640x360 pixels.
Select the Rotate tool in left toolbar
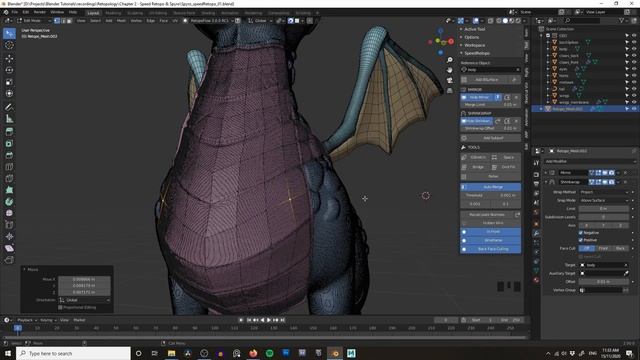9,70
